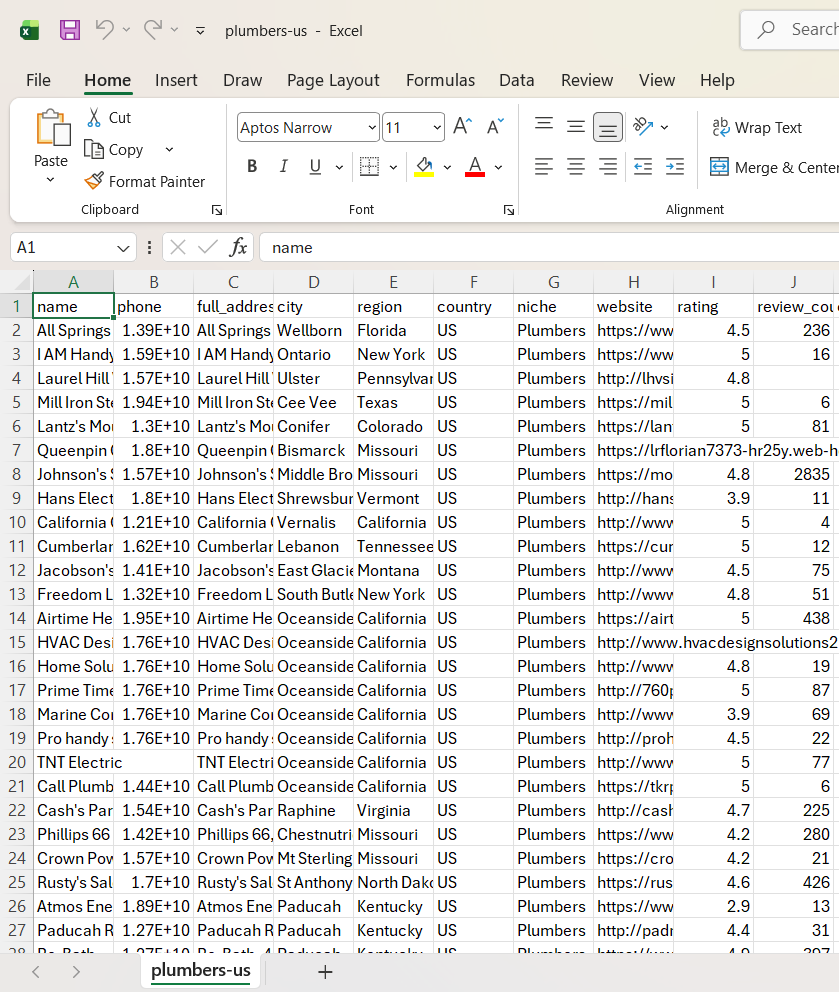
Task: Open the Font Color palette arrow
Action: [499, 167]
